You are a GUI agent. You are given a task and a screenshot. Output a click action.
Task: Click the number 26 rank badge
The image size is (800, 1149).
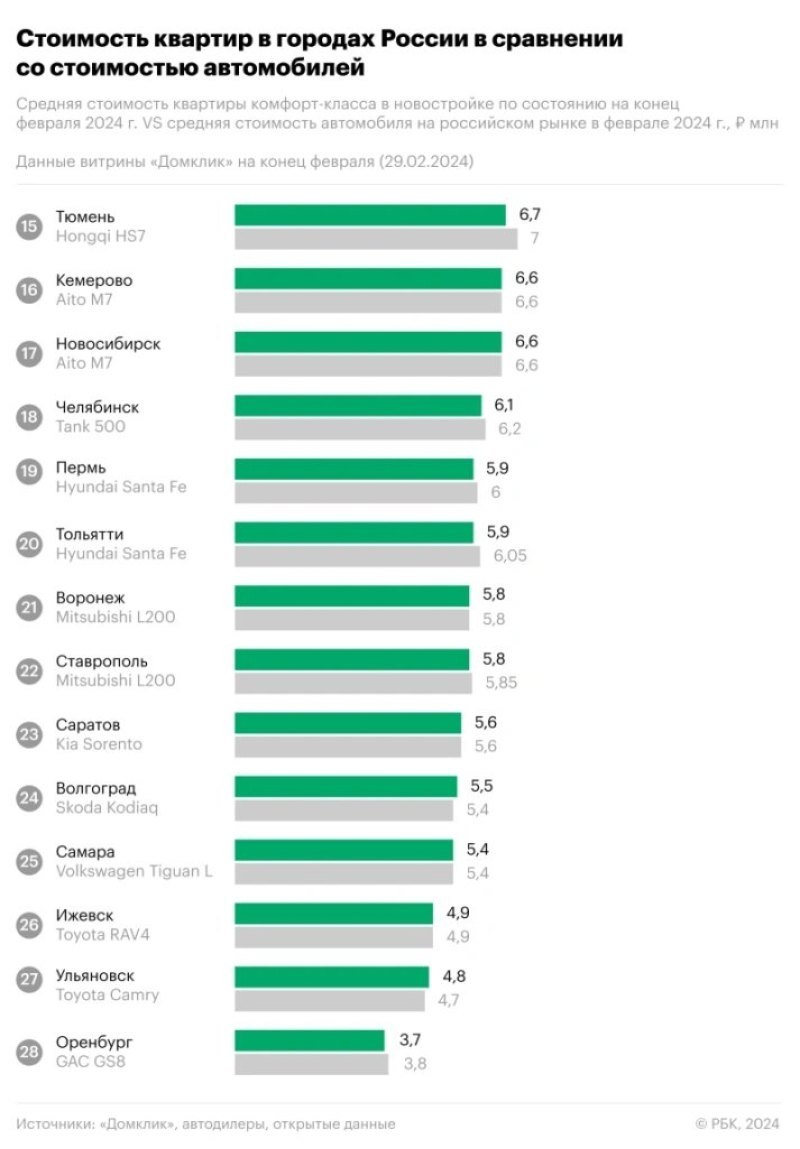[x=29, y=925]
